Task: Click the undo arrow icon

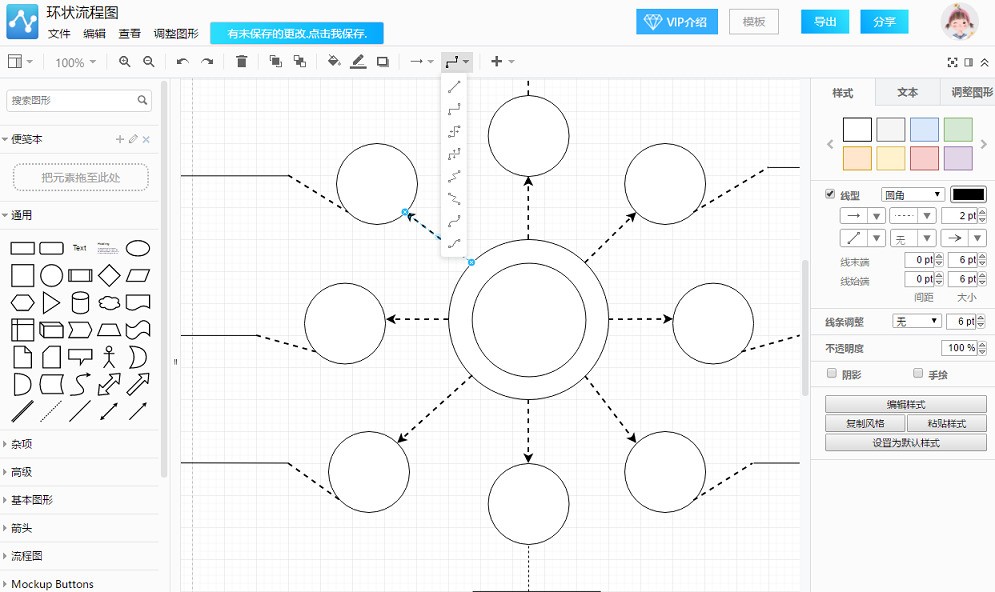Action: coord(183,62)
